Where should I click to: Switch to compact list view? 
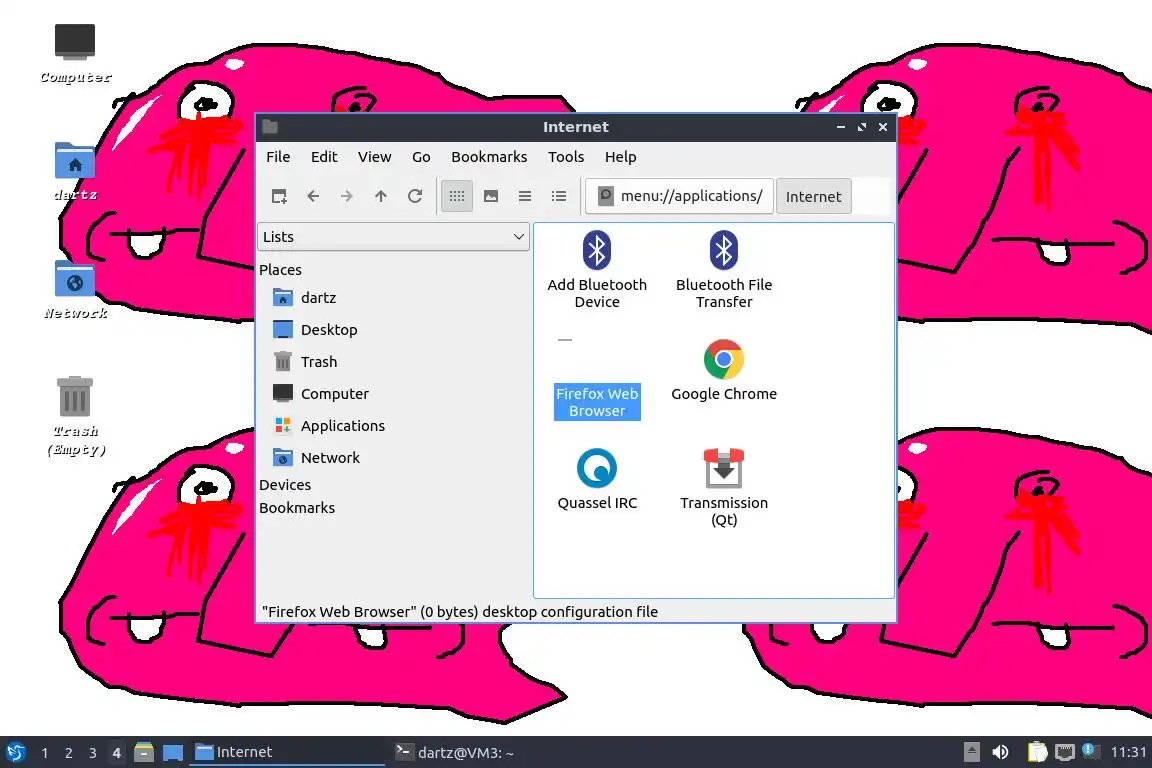[x=525, y=196]
